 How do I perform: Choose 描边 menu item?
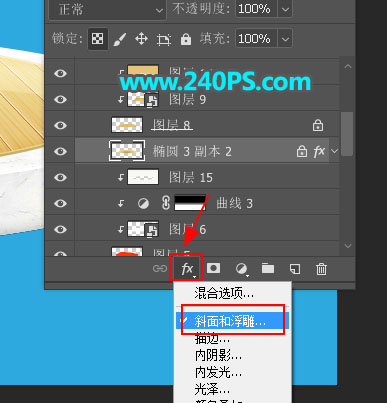(x=232, y=339)
